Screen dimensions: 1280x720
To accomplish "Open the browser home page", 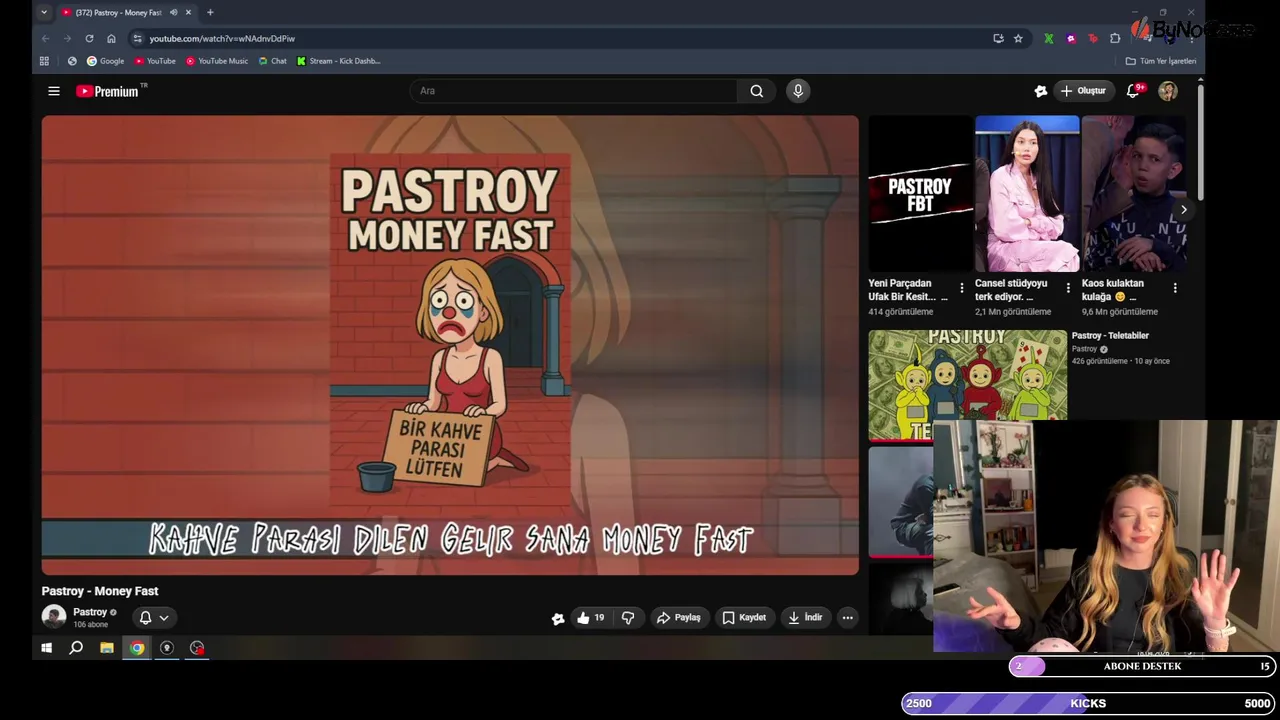I will (111, 38).
